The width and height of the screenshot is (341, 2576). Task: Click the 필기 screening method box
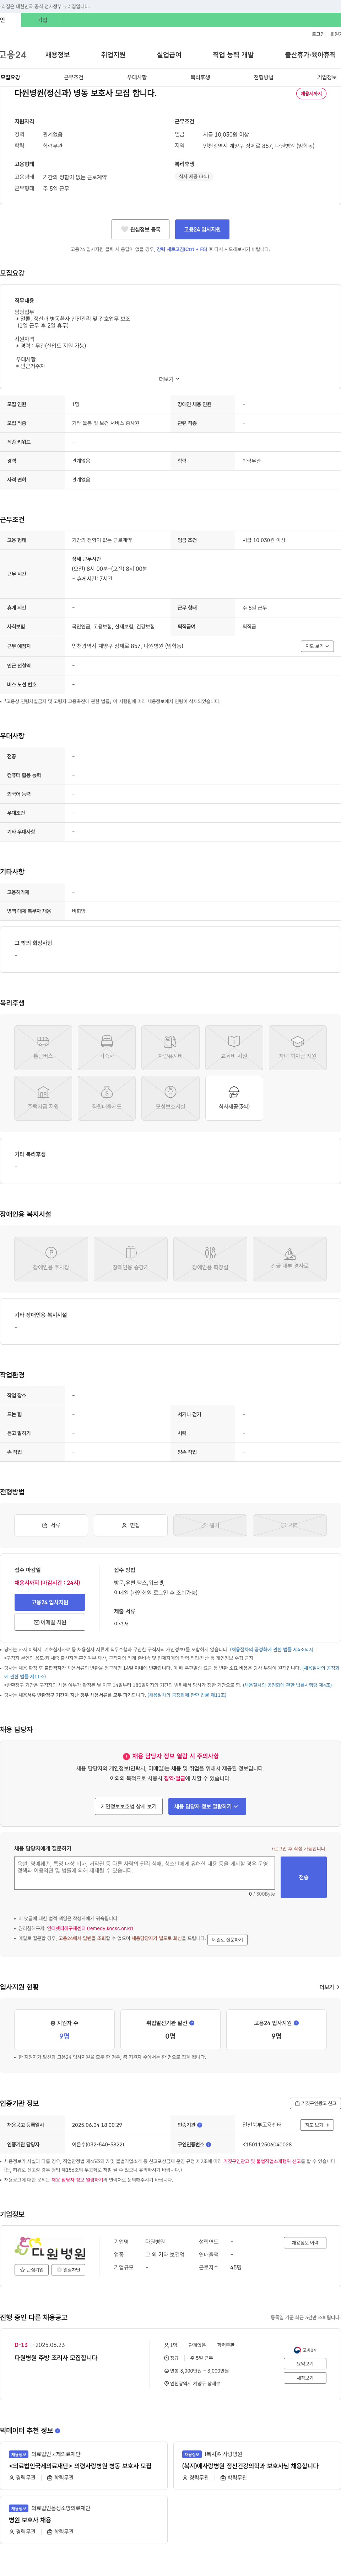click(x=210, y=1525)
